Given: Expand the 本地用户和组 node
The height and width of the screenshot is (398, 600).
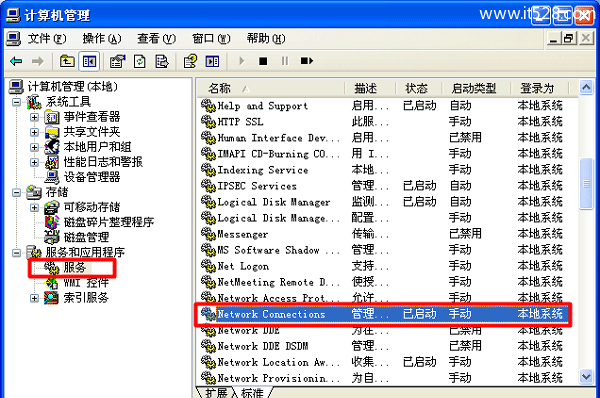Looking at the screenshot, I should (x=34, y=147).
